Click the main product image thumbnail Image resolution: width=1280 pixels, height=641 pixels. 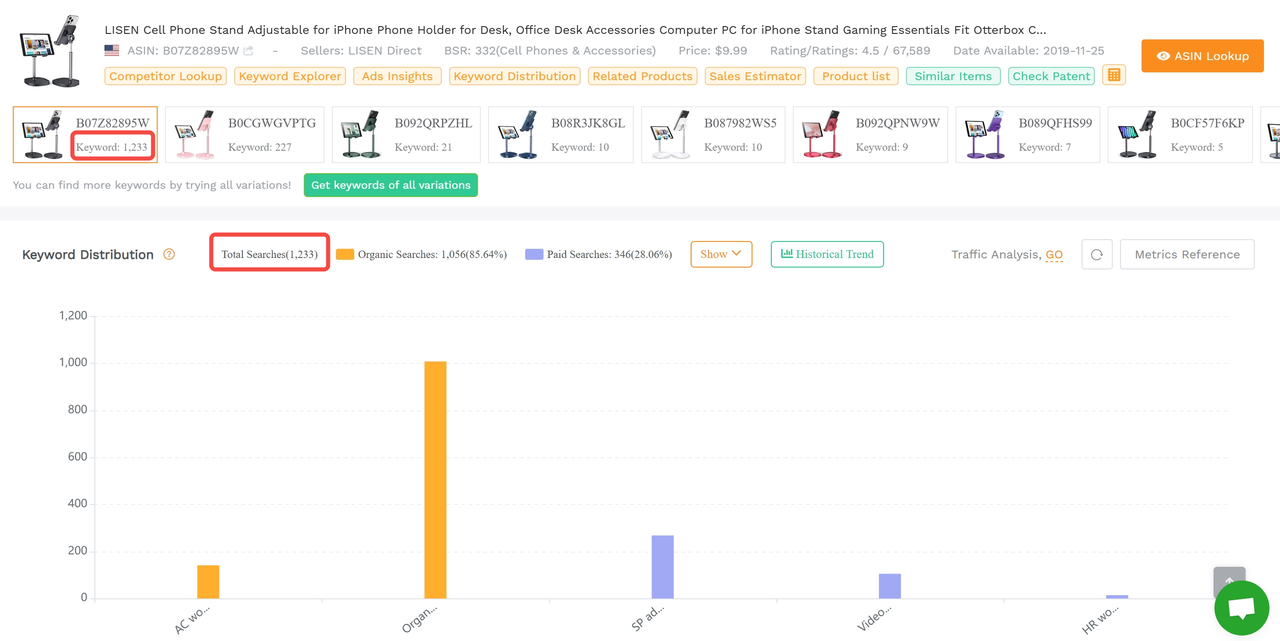point(50,50)
